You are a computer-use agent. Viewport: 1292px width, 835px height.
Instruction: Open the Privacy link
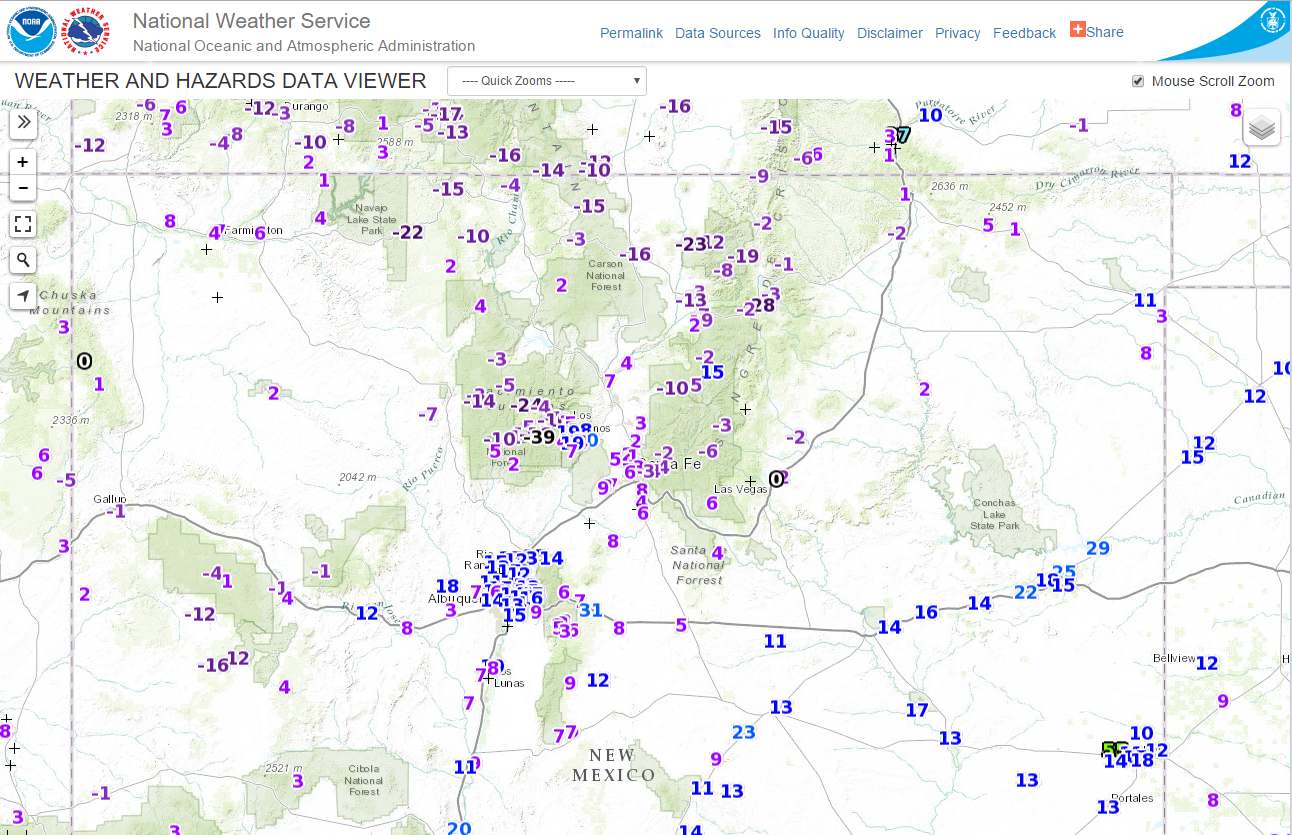coord(958,33)
